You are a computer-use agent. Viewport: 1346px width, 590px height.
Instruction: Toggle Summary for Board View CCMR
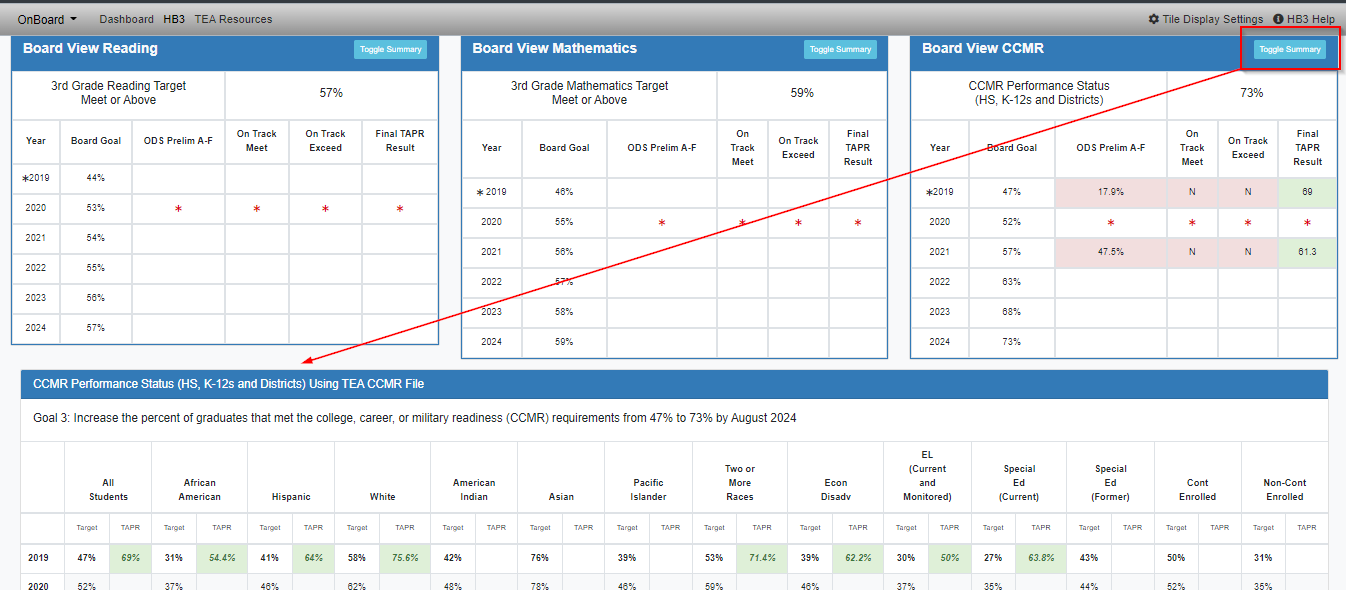[1289, 47]
